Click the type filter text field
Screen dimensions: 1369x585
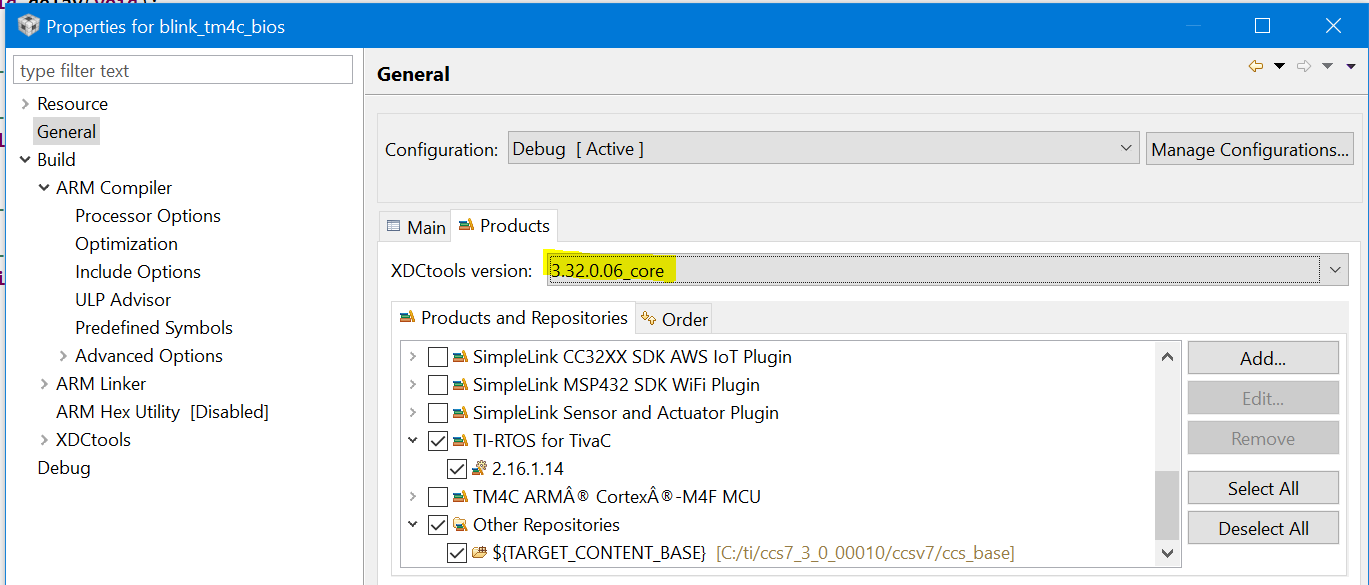tap(184, 71)
